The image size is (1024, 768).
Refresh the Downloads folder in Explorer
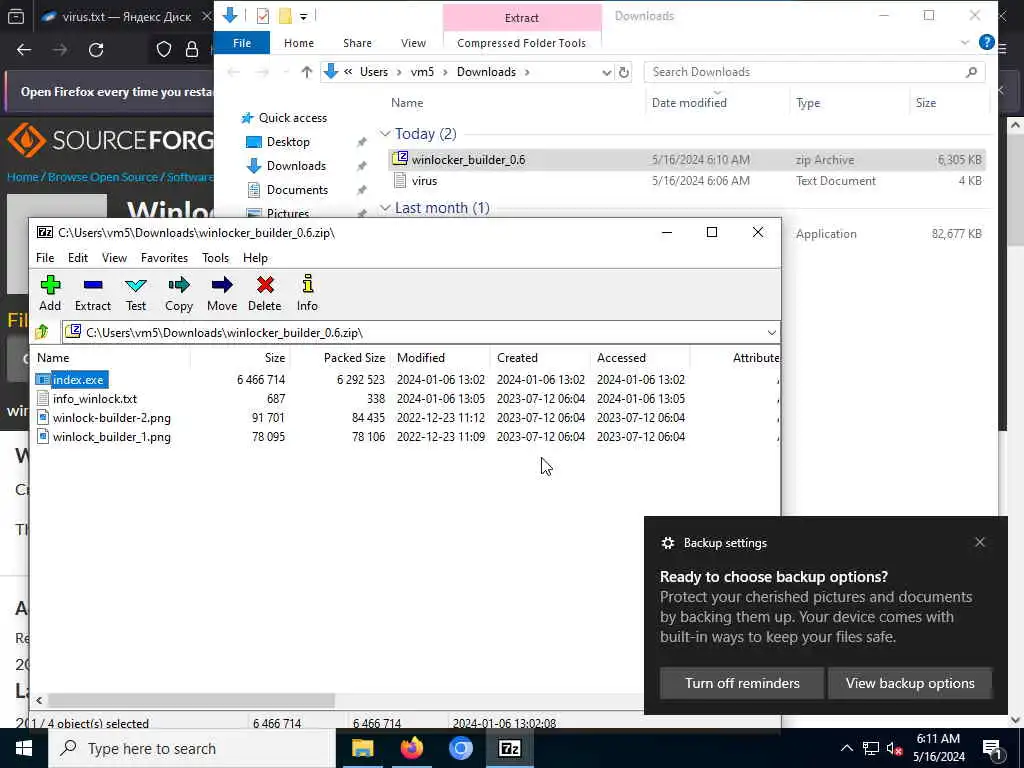pos(624,72)
